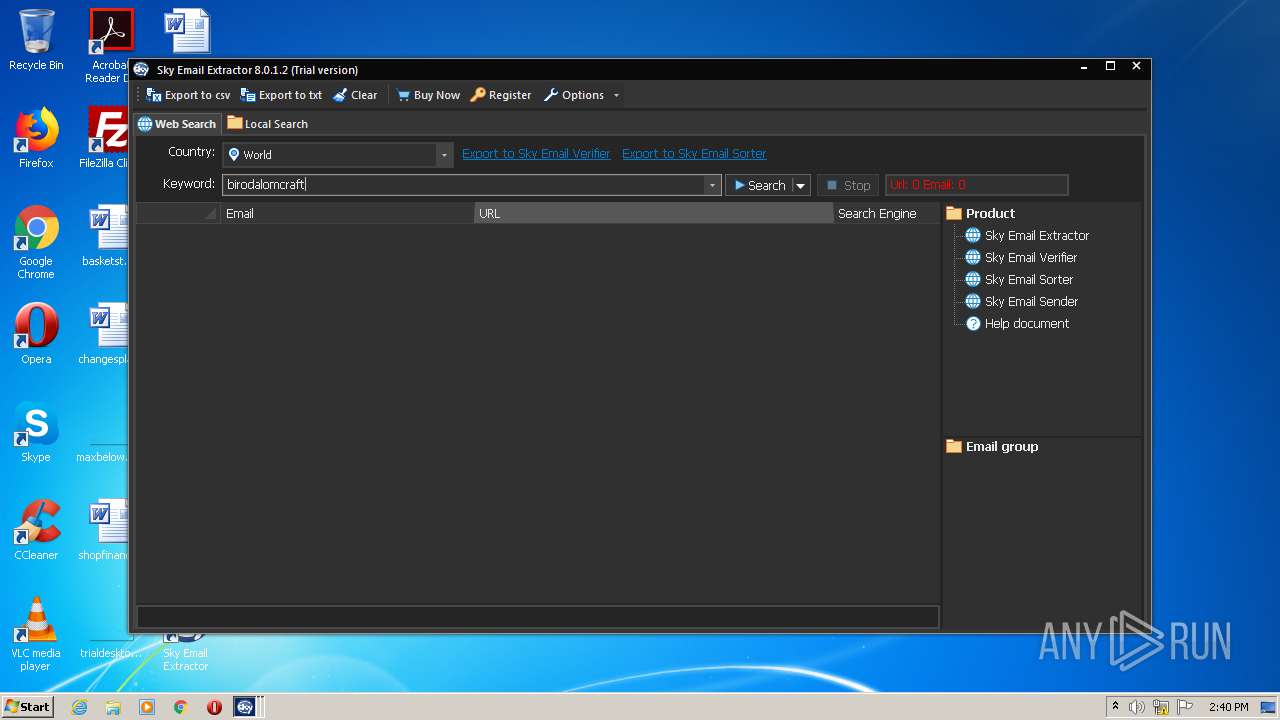Click Sky Email Extractor taskbar button
This screenshot has height=720, width=1280.
tap(246, 707)
